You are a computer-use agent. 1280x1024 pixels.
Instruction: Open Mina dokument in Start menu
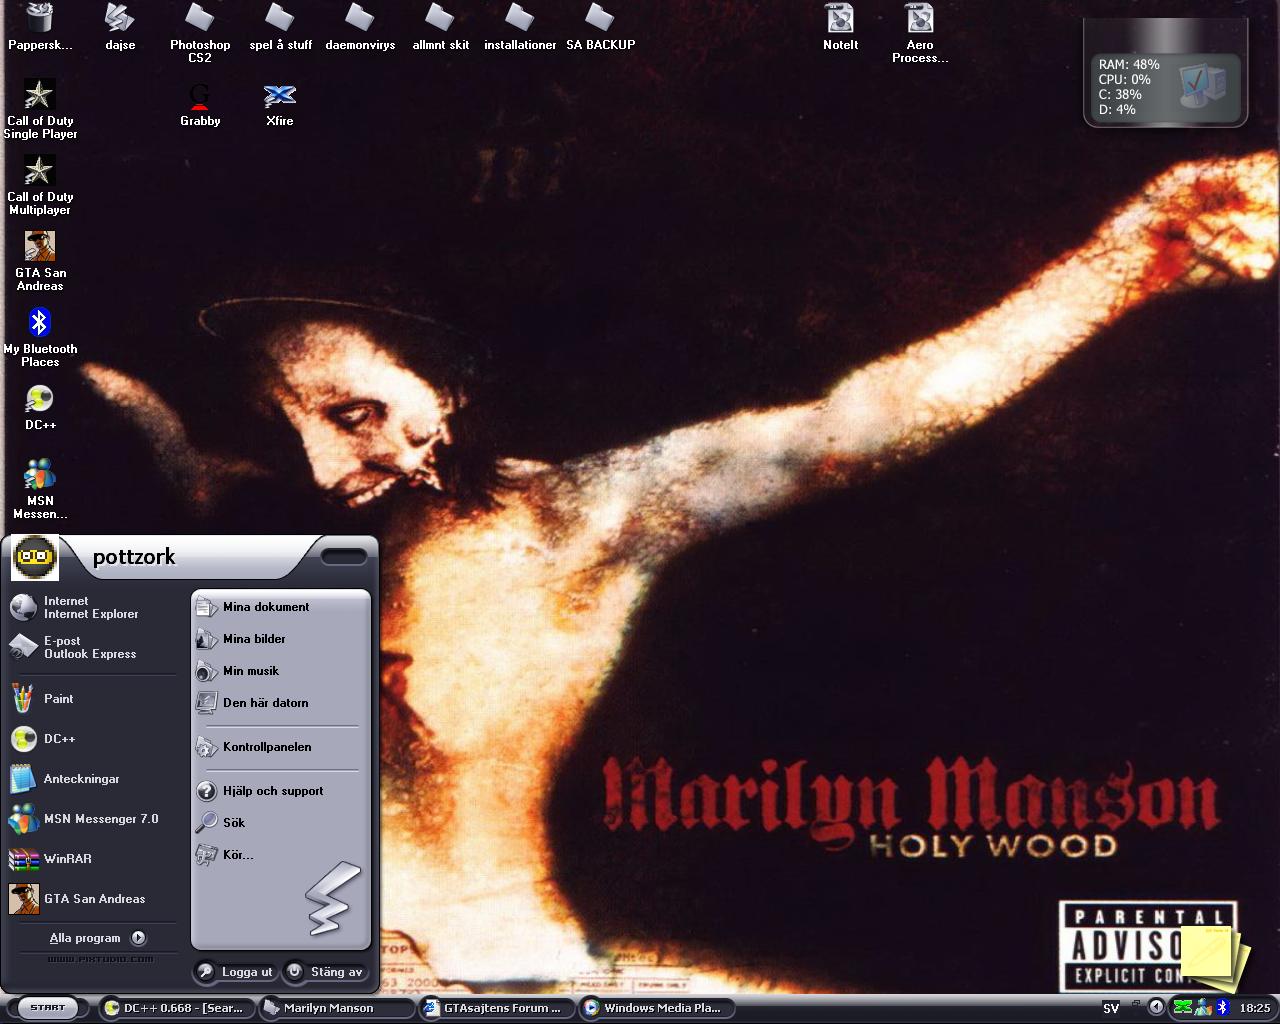point(280,606)
